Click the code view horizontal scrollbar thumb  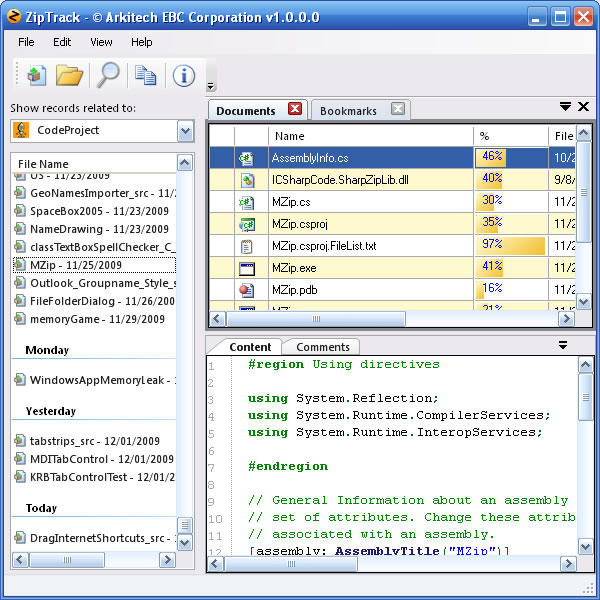(291, 564)
